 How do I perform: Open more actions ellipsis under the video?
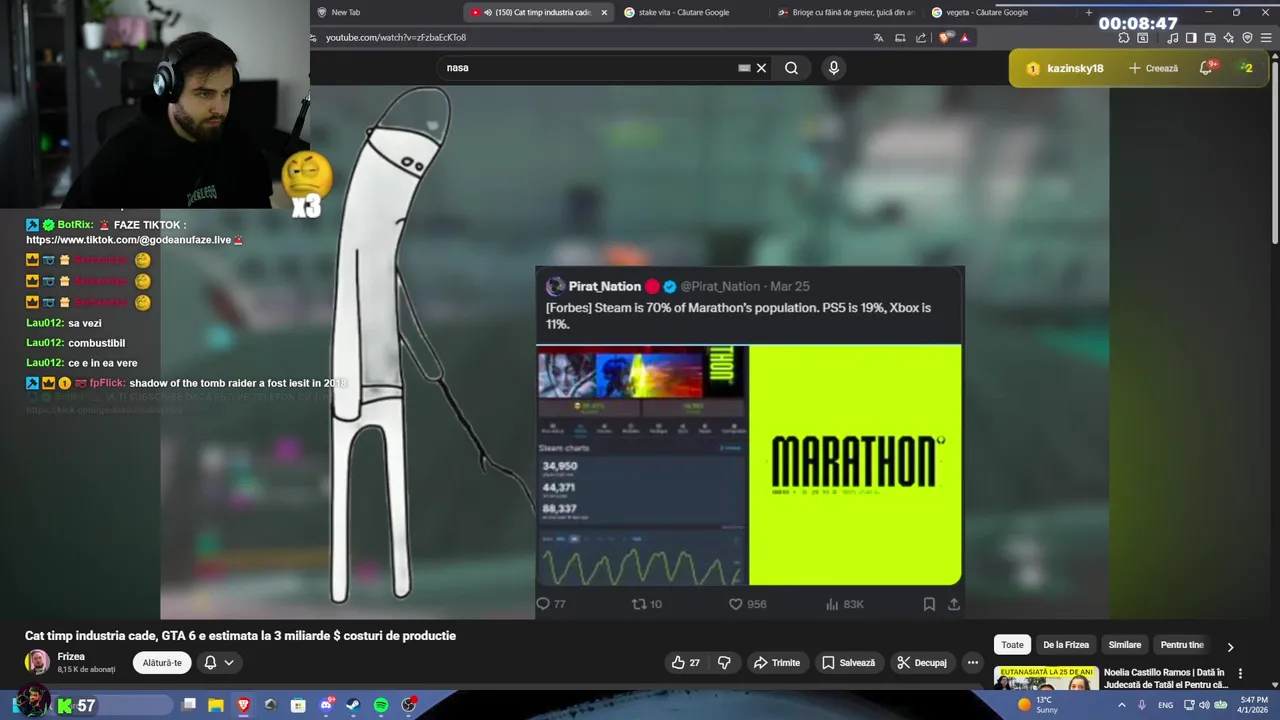coord(973,662)
